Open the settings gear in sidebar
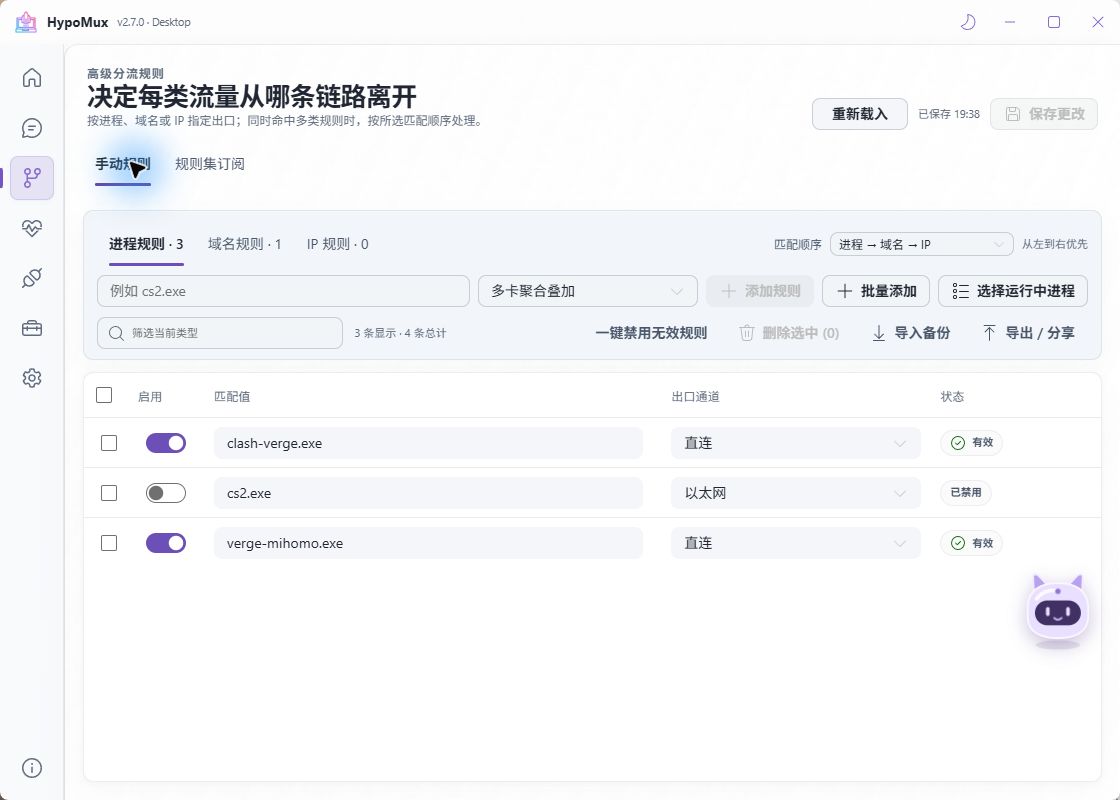The width and height of the screenshot is (1120, 800). click(31, 378)
